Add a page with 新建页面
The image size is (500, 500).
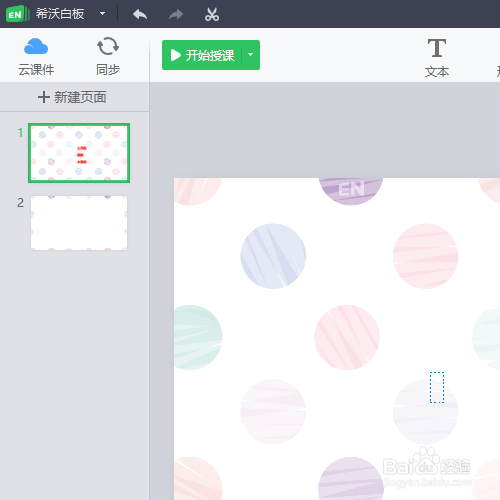[x=72, y=97]
